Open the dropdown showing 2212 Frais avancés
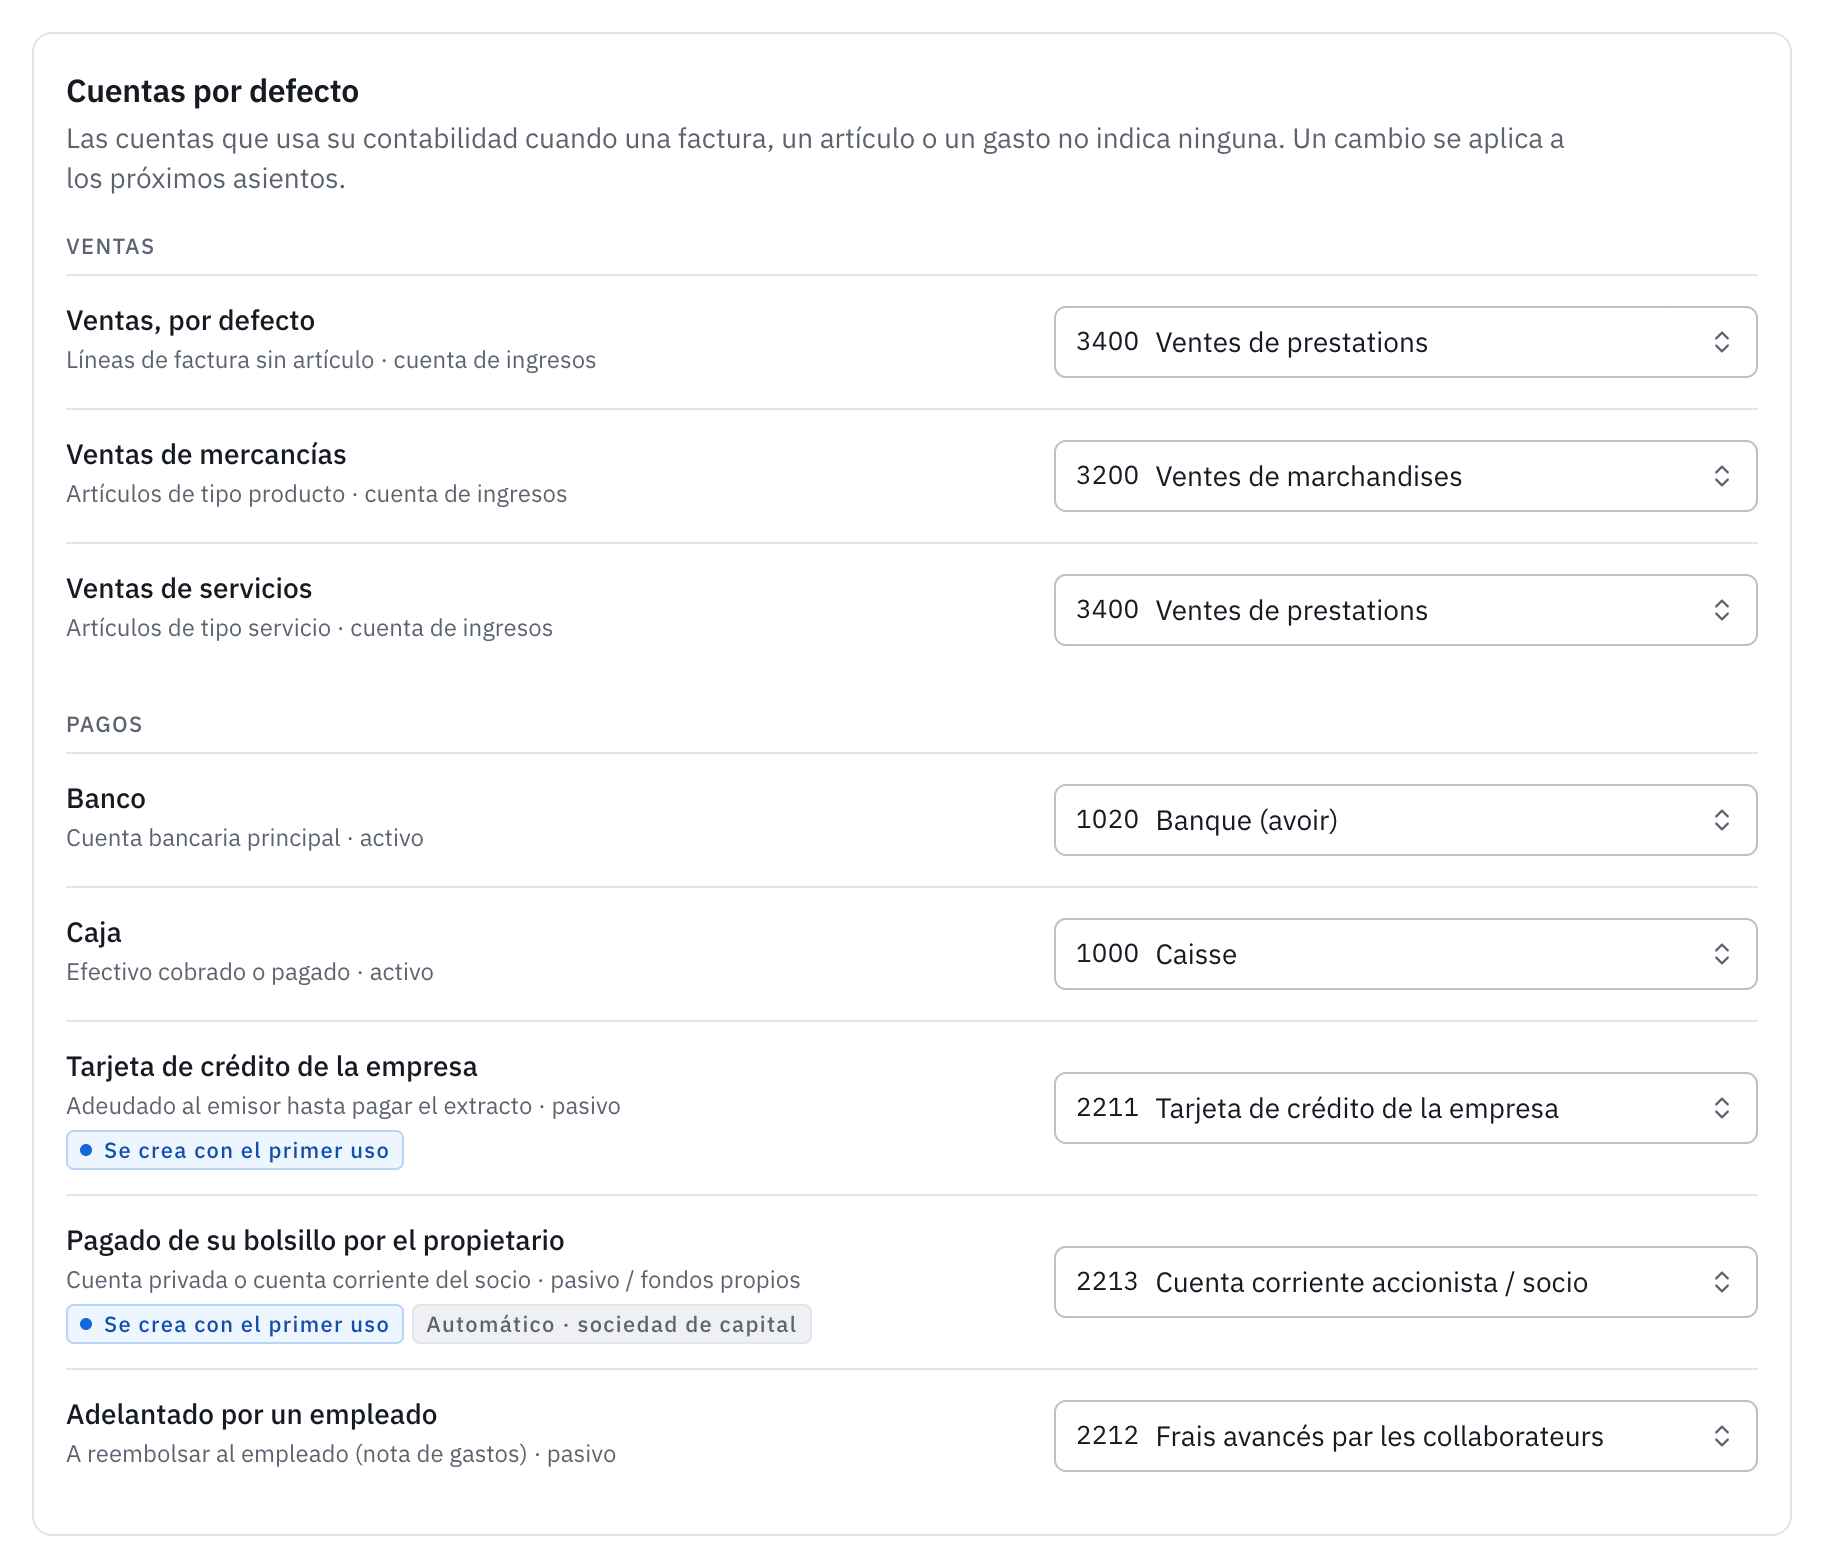 (x=1405, y=1436)
